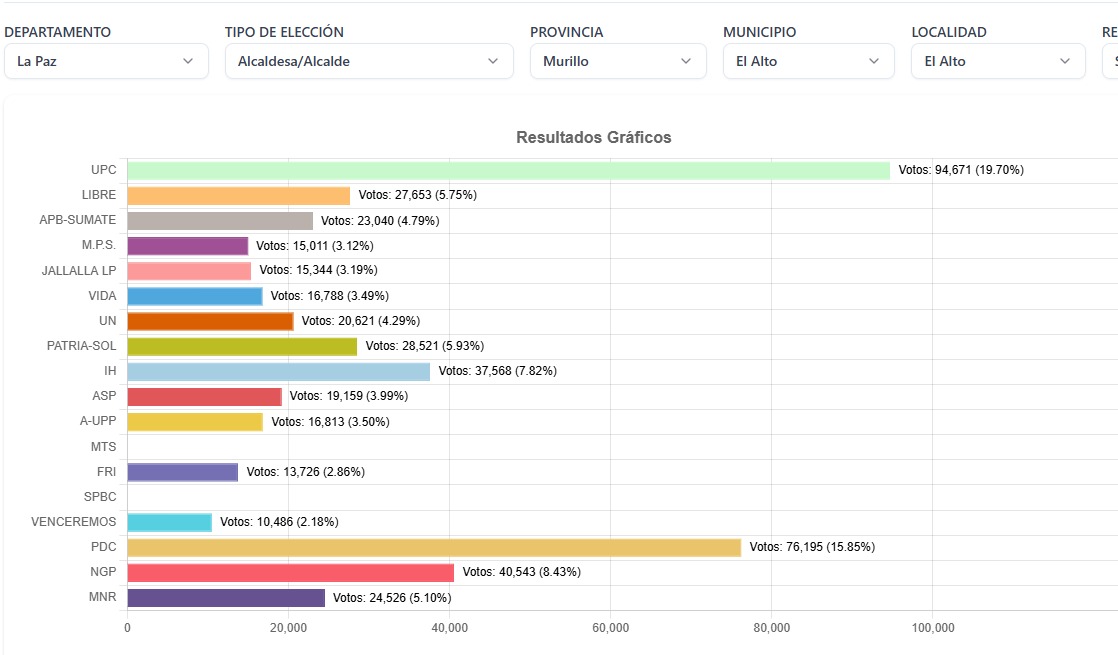Screen dimensions: 1118x655
Task: Open the Provincia dropdown showing Murillo
Action: click(605, 61)
